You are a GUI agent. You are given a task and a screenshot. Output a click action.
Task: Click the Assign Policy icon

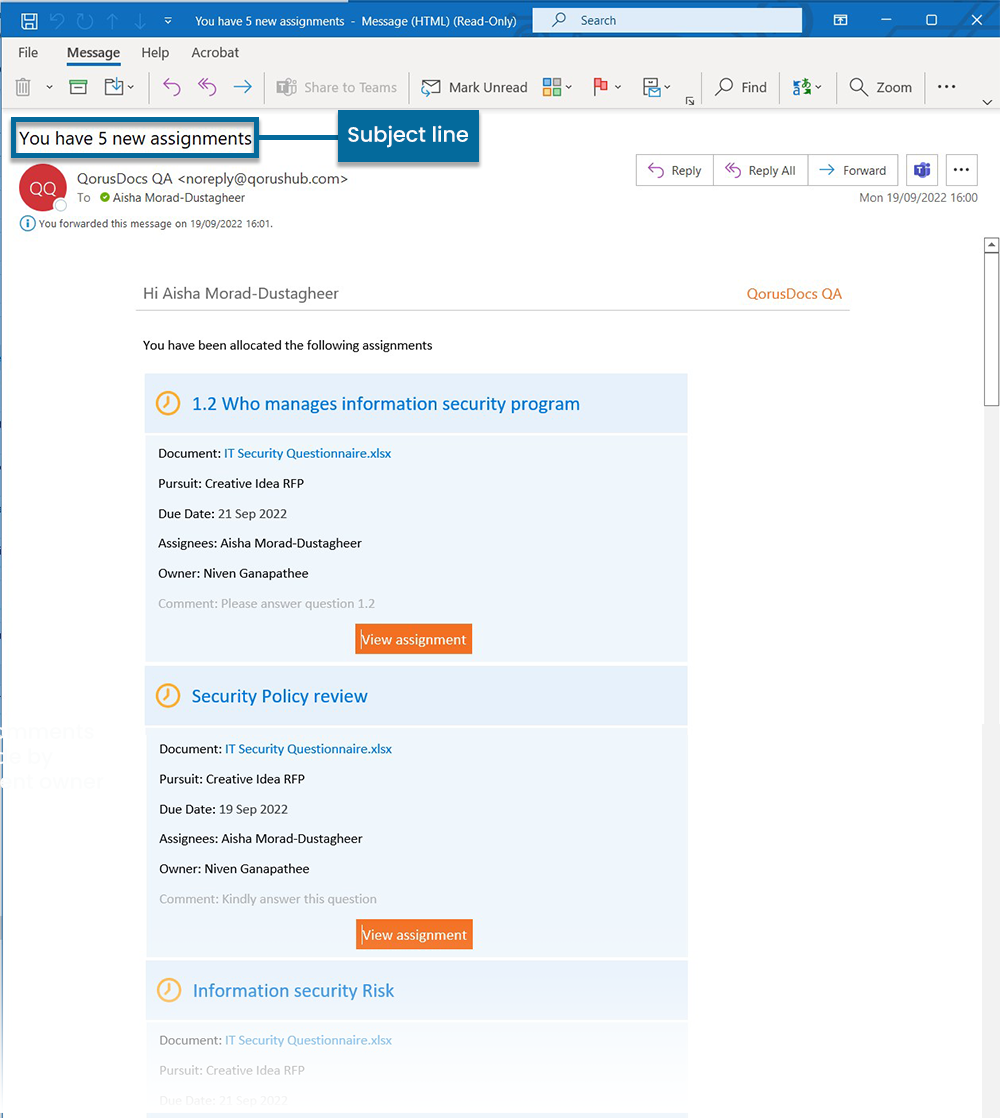click(651, 87)
